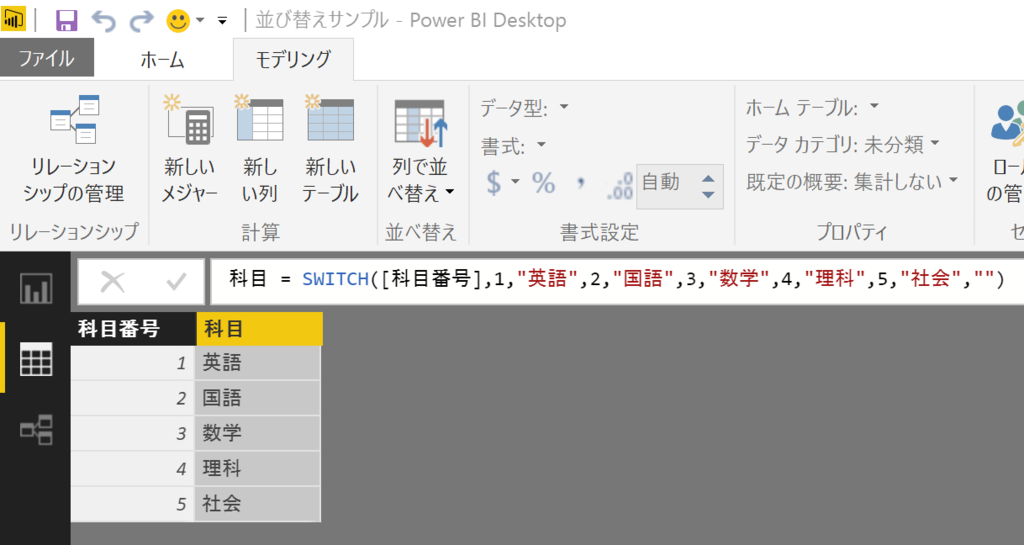Click the Redo arrow icon
The image size is (1024, 545).
click(x=141, y=21)
